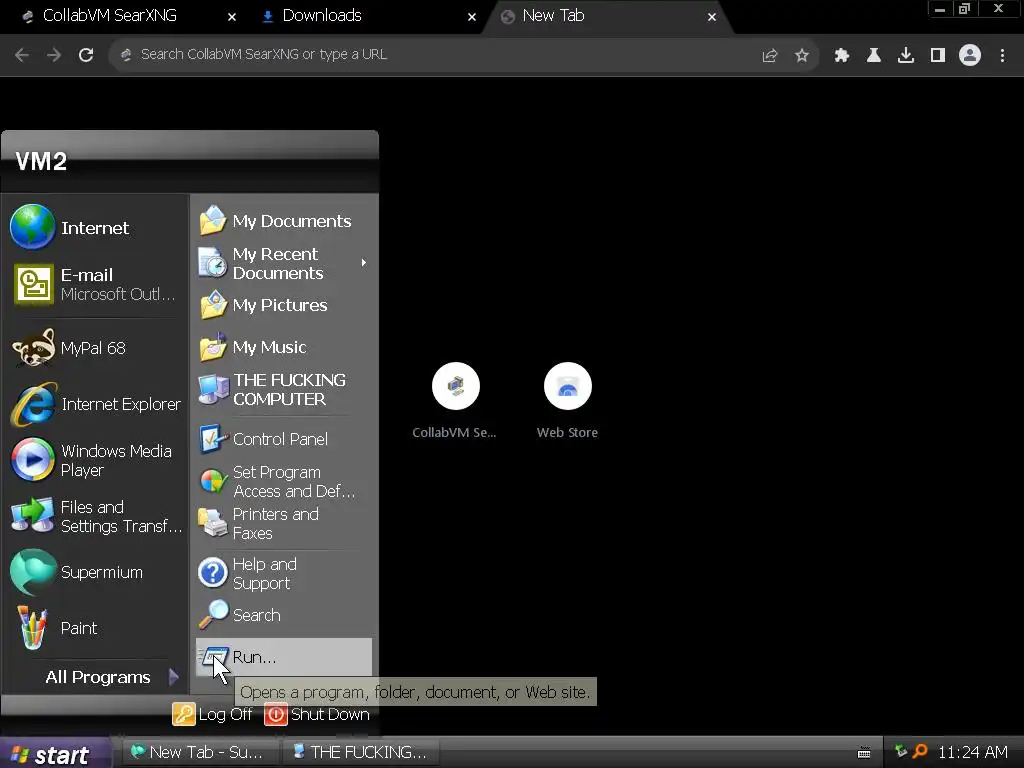1024x768 pixels.
Task: Close the New Tab tab
Action: [712, 17]
